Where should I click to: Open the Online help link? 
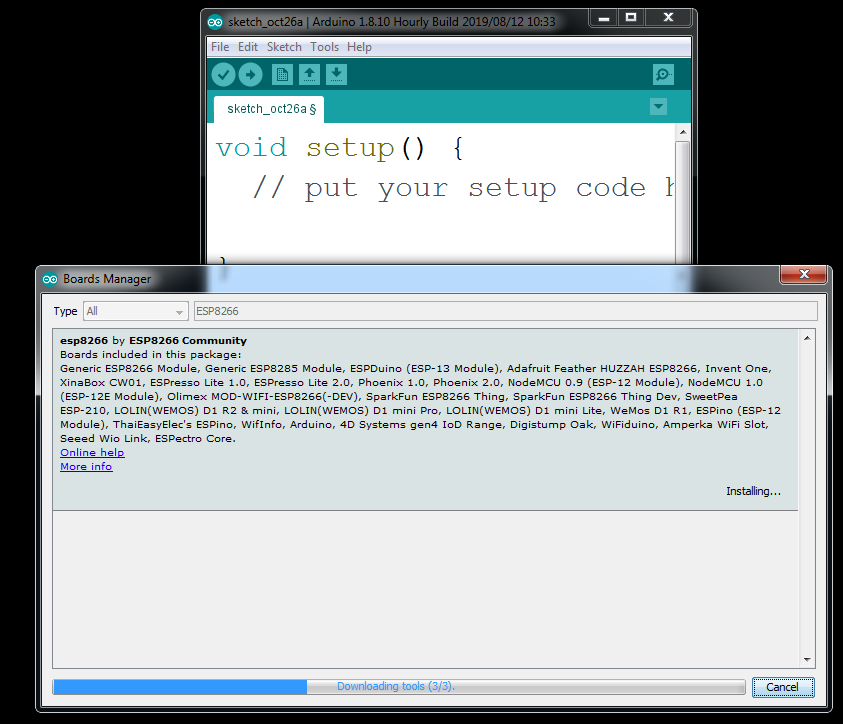pos(92,453)
